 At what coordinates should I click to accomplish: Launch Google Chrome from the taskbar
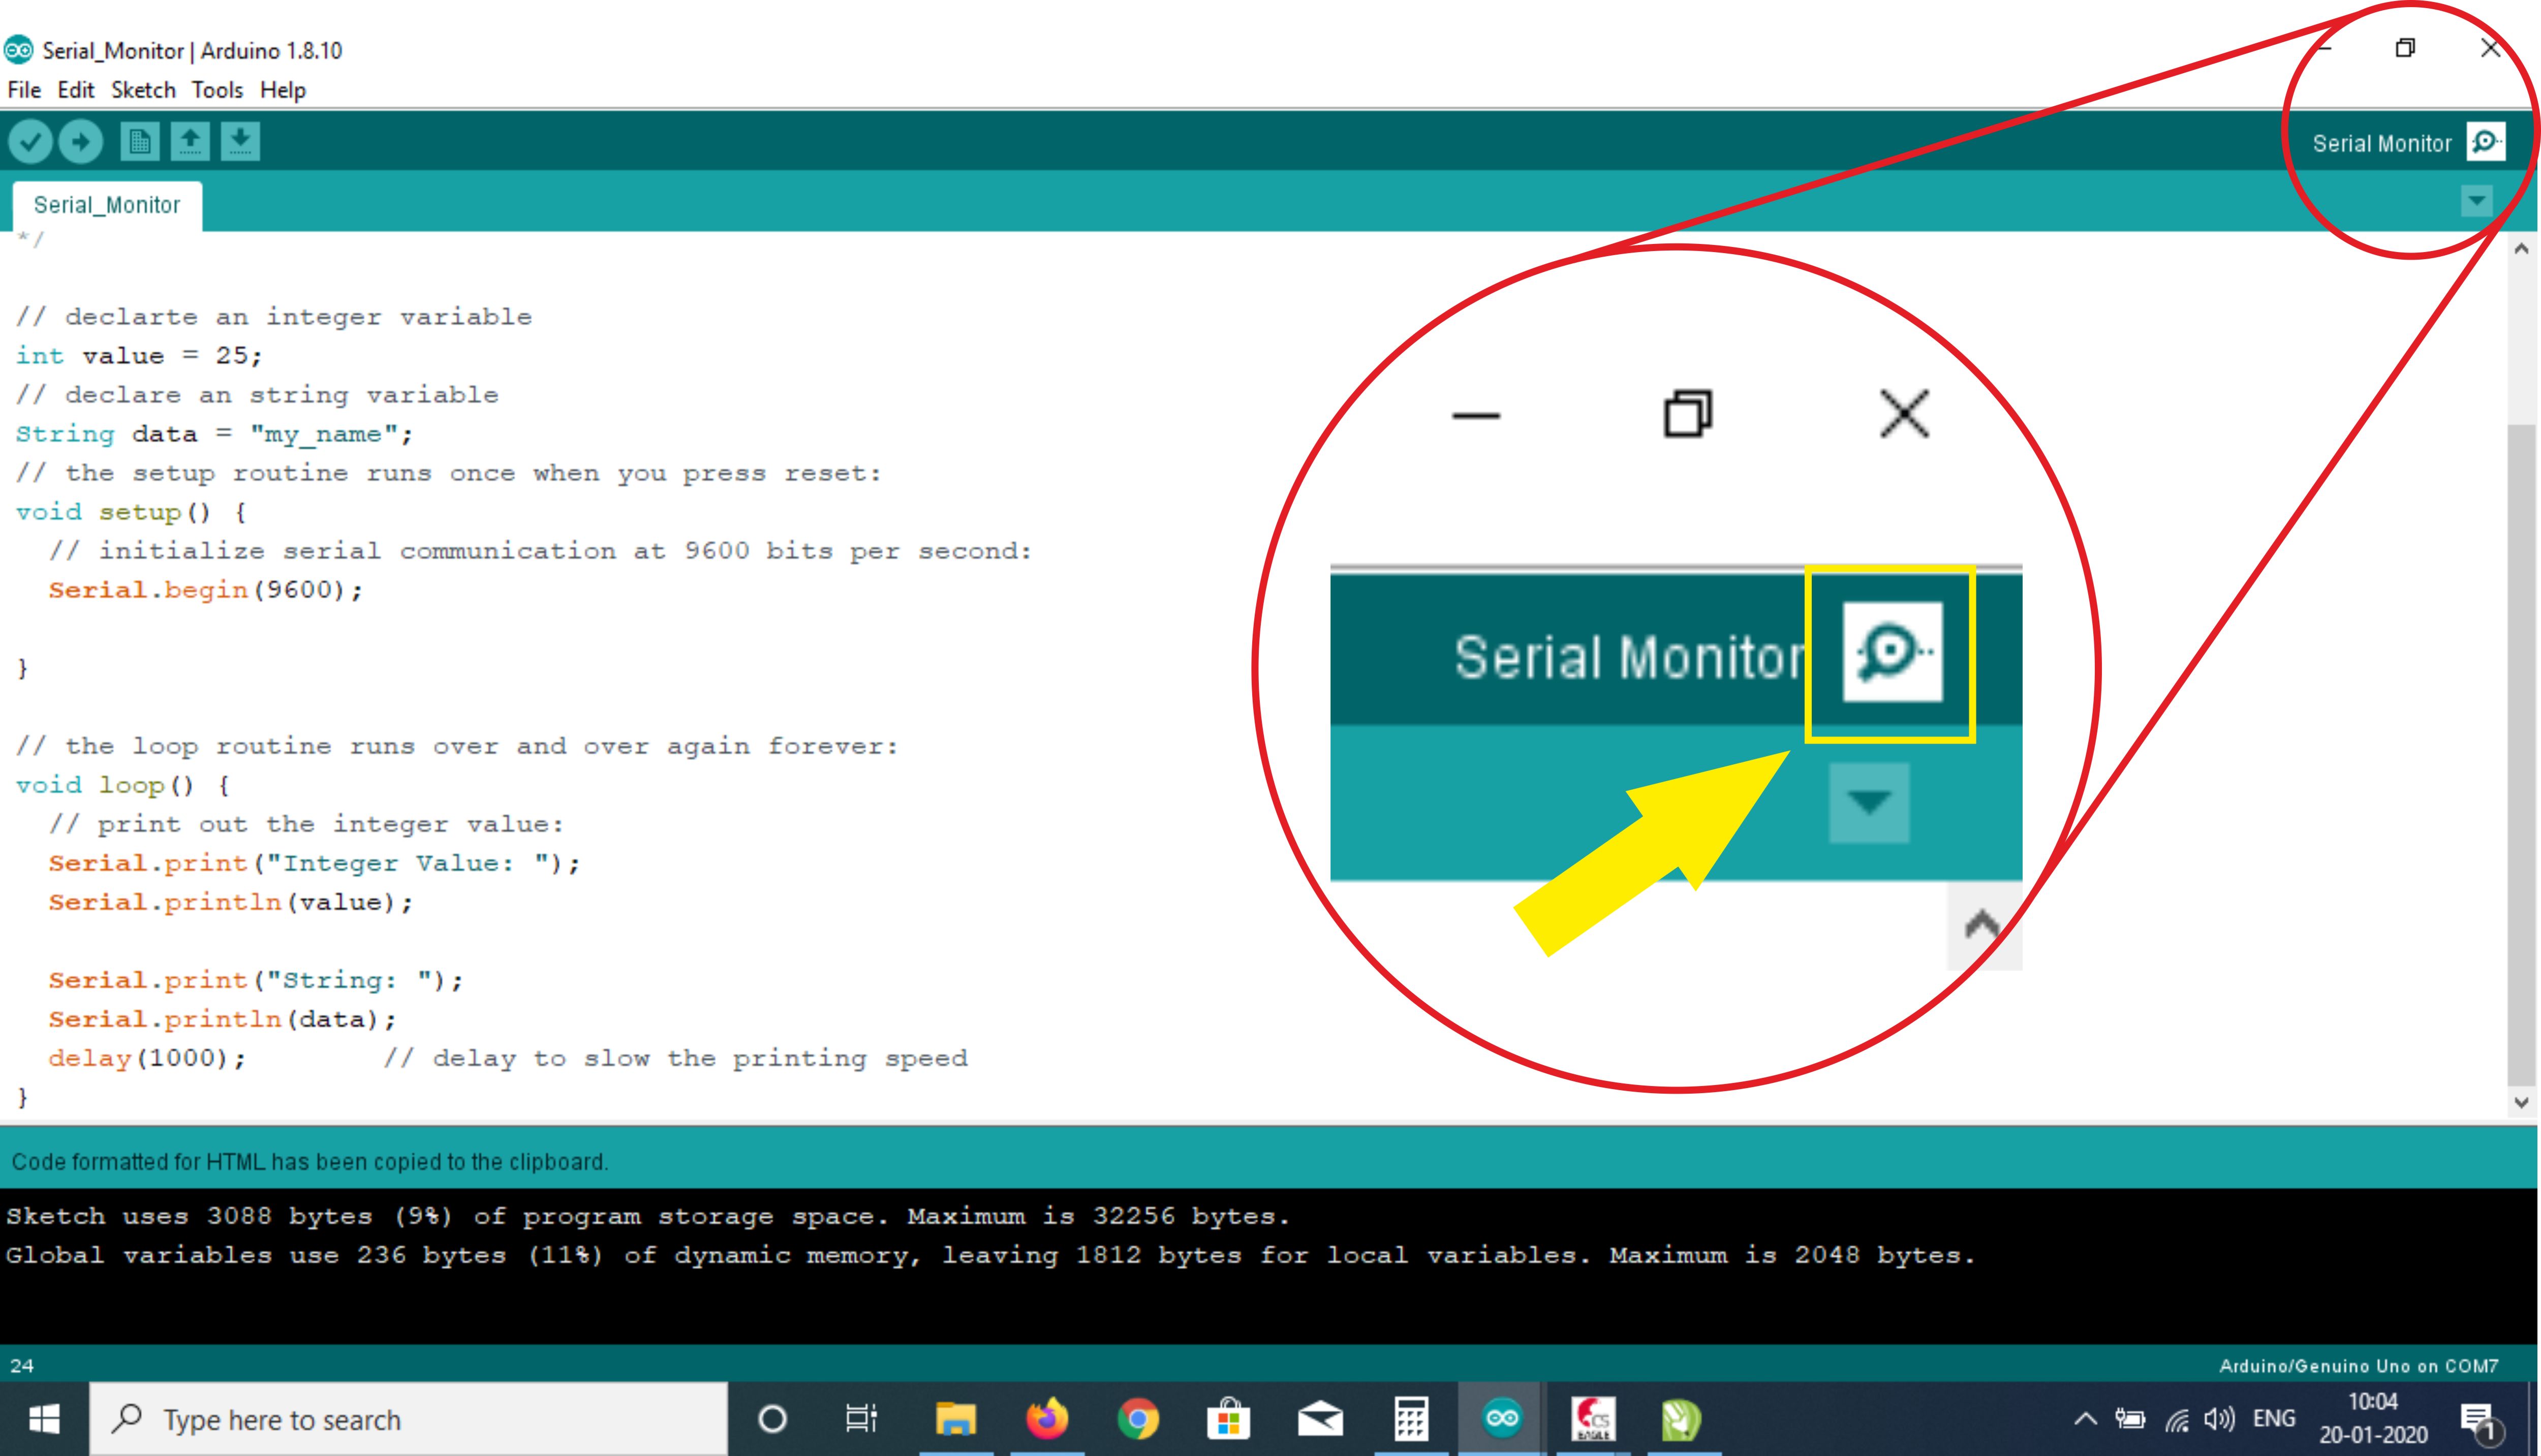click(x=1138, y=1419)
